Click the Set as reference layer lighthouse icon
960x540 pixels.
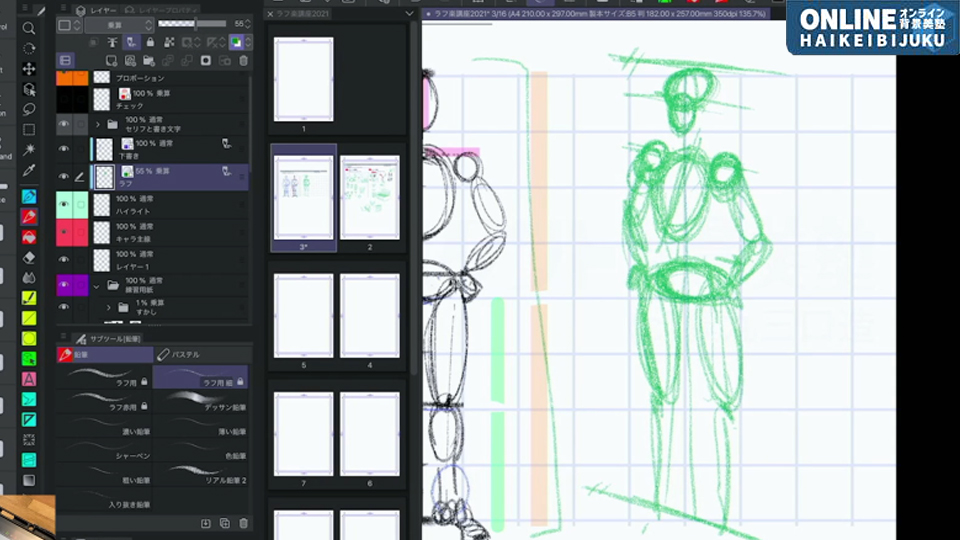click(112, 42)
